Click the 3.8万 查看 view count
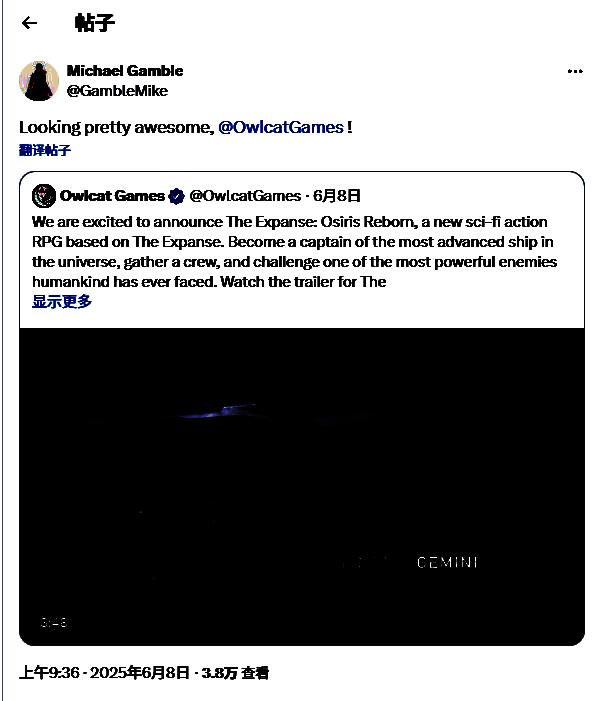This screenshot has width=601, height=701. point(235,672)
